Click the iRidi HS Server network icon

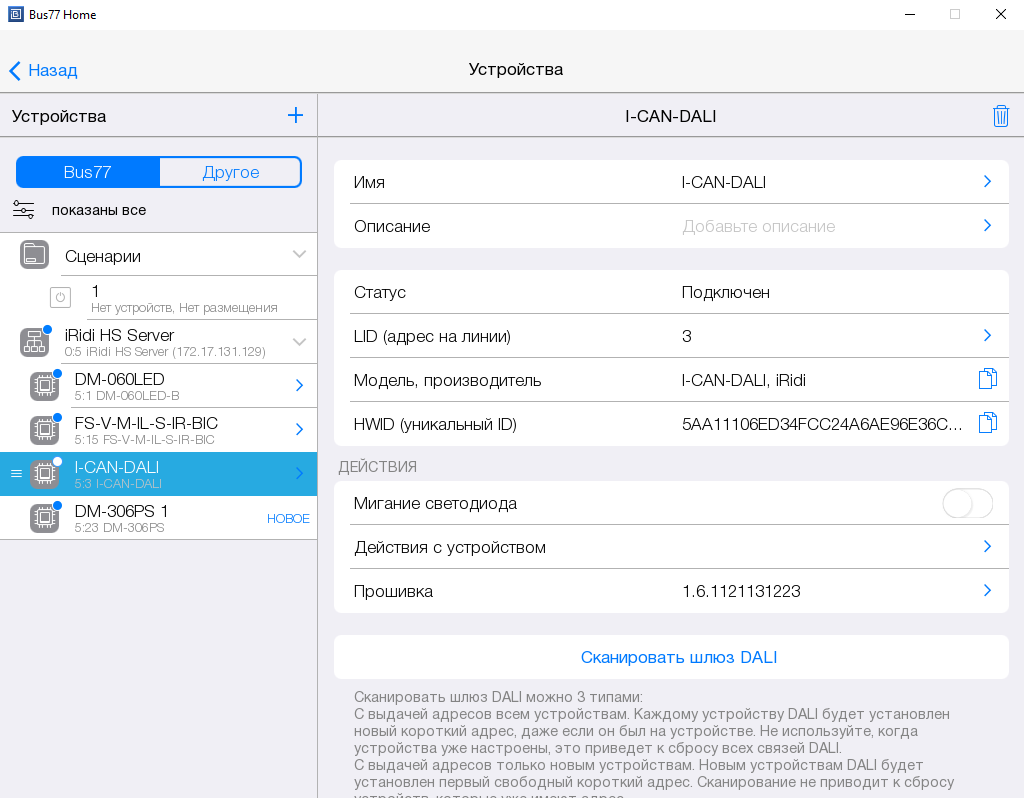(34, 342)
